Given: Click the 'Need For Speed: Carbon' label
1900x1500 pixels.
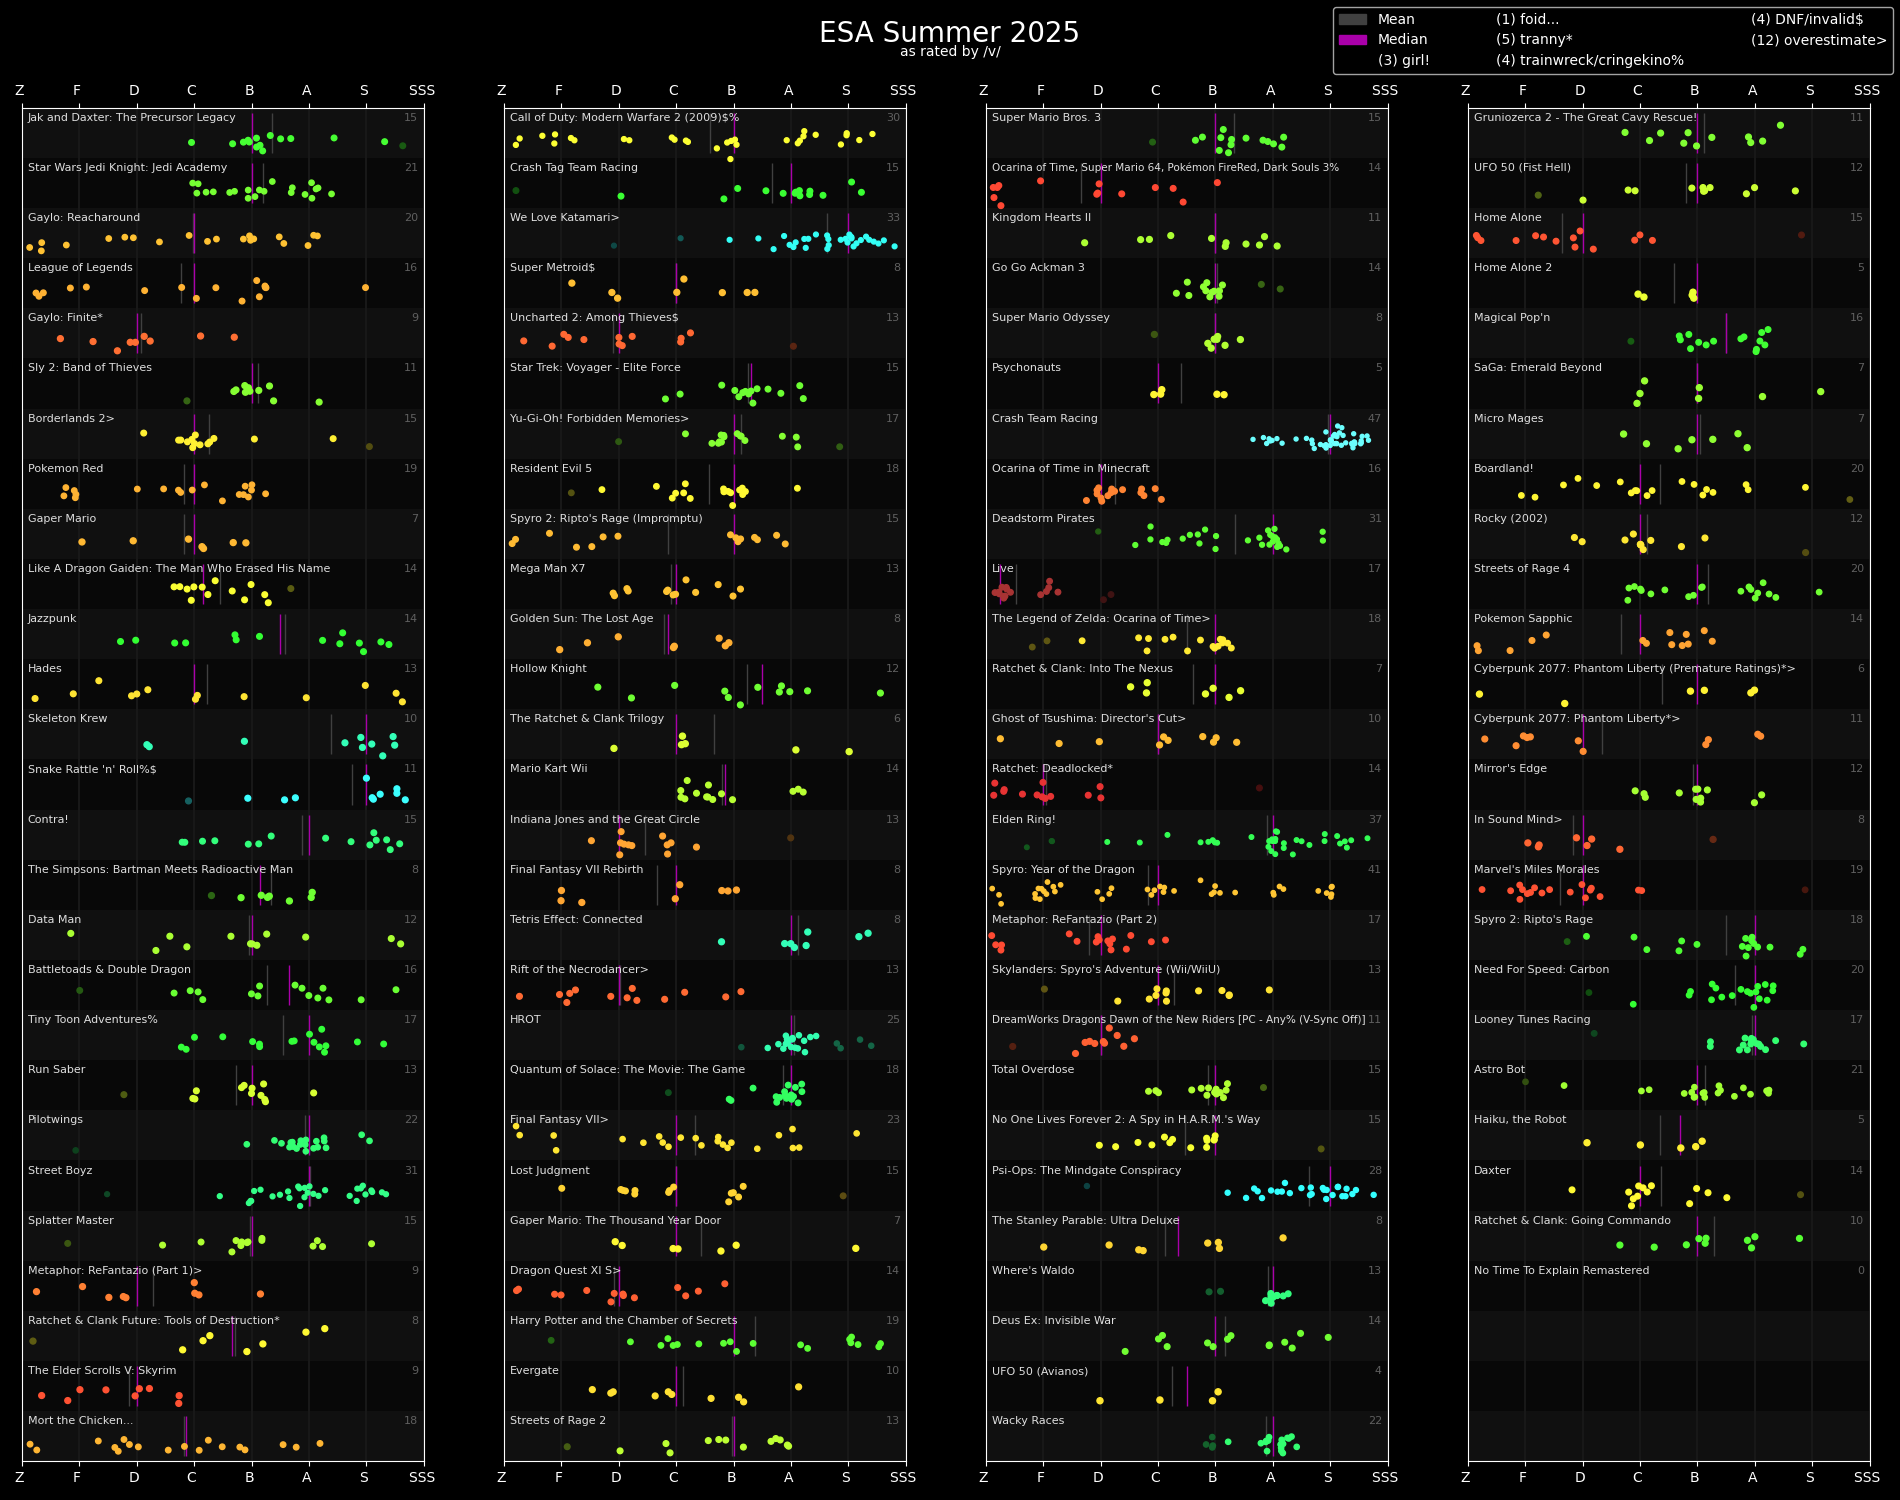Looking at the screenshot, I should 1542,970.
